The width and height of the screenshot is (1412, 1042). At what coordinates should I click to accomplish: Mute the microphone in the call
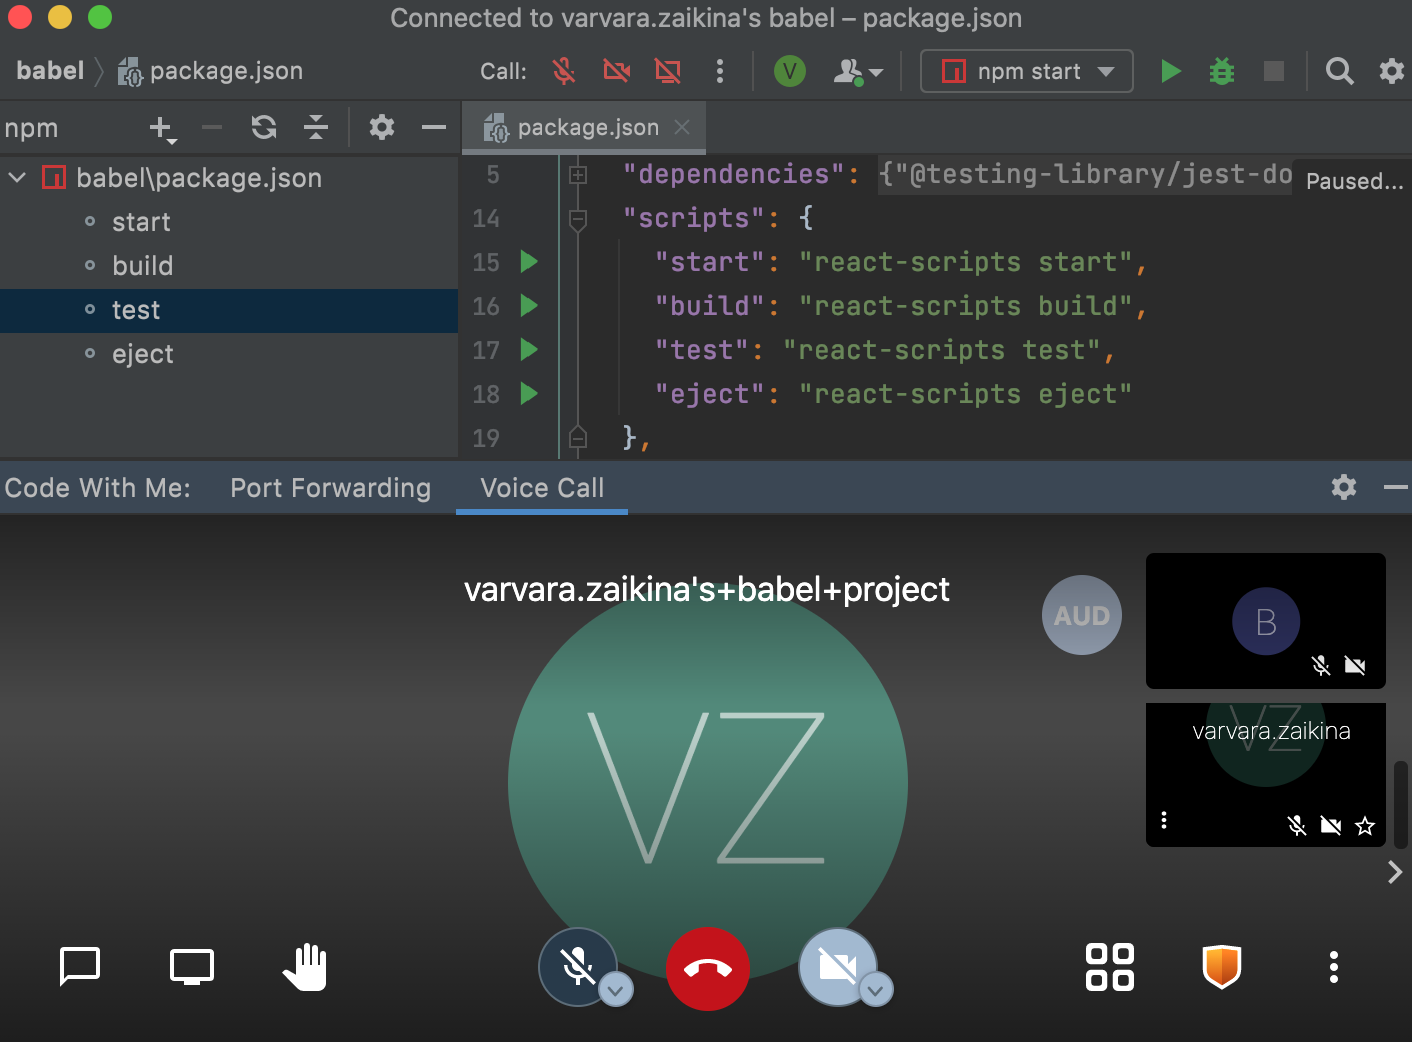point(577,966)
